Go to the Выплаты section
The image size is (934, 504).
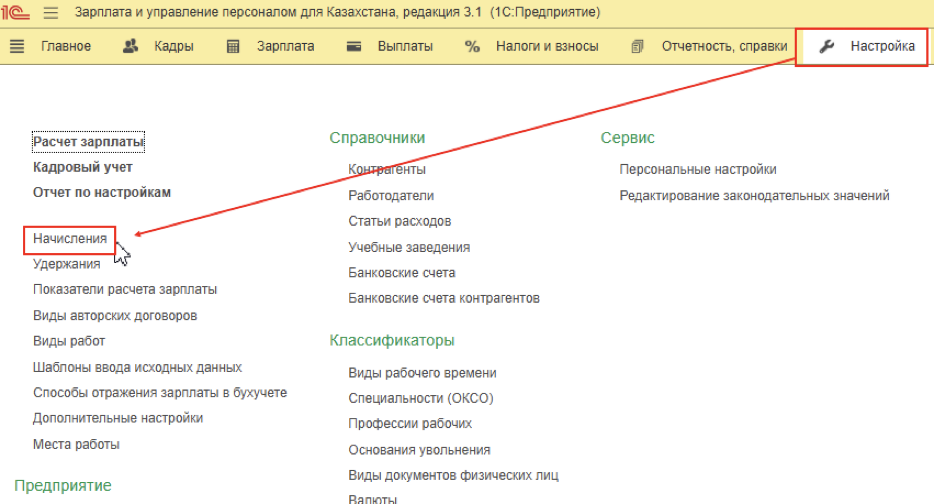tap(405, 46)
